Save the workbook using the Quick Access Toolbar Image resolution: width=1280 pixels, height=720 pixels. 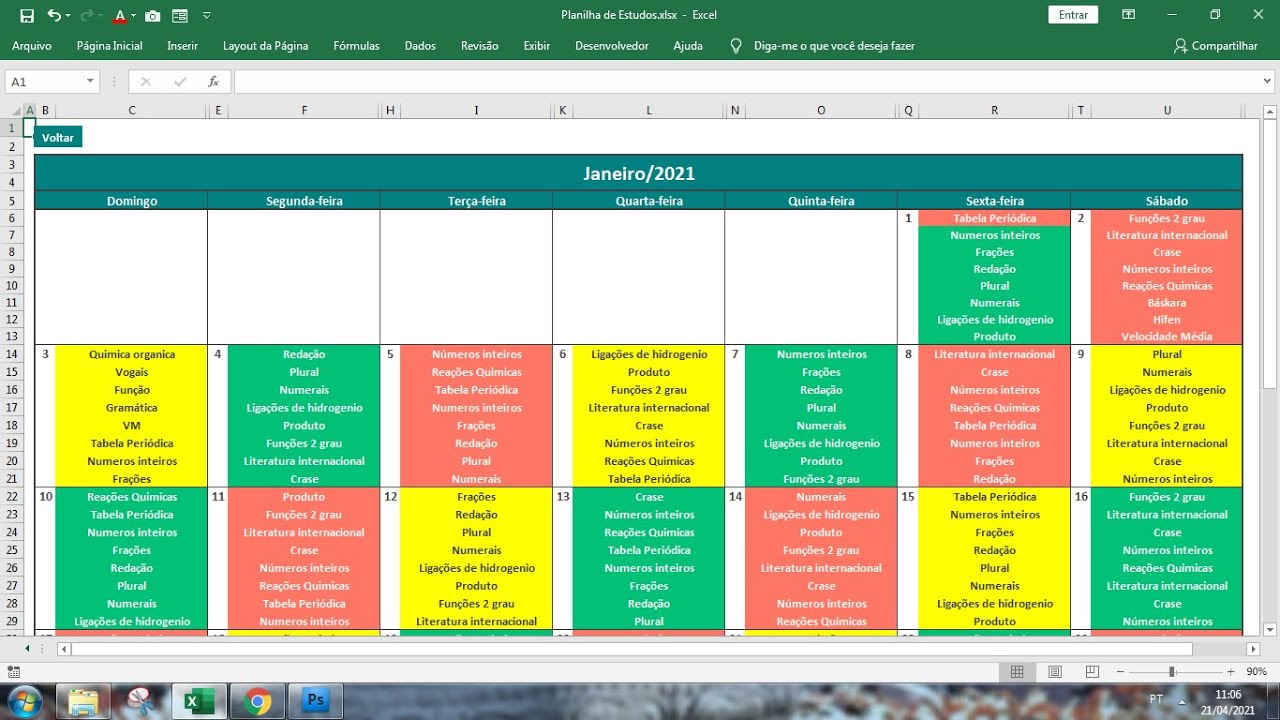[x=27, y=15]
